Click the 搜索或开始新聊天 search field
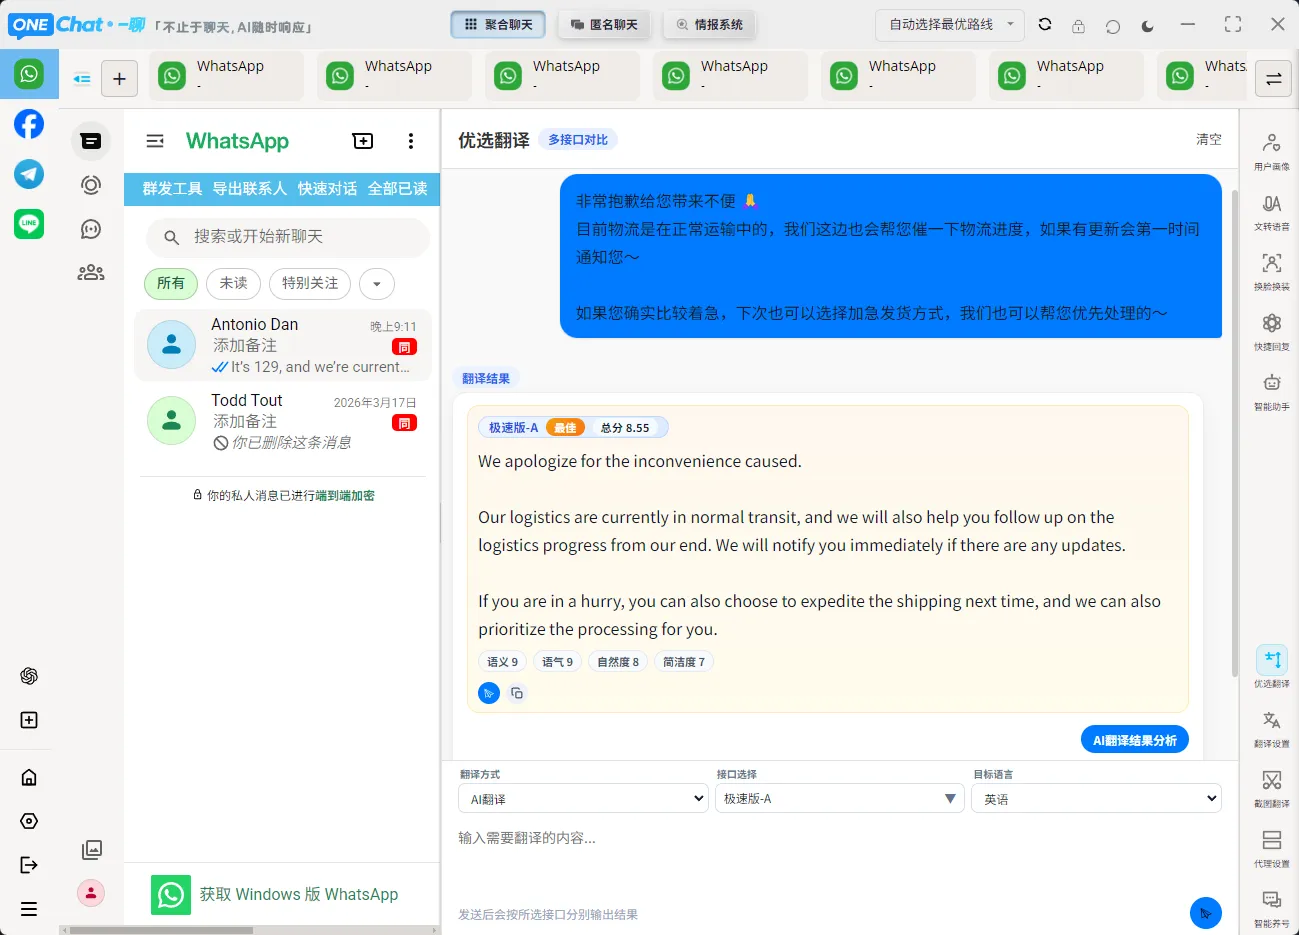Viewport: 1299px width, 935px height. (x=287, y=238)
